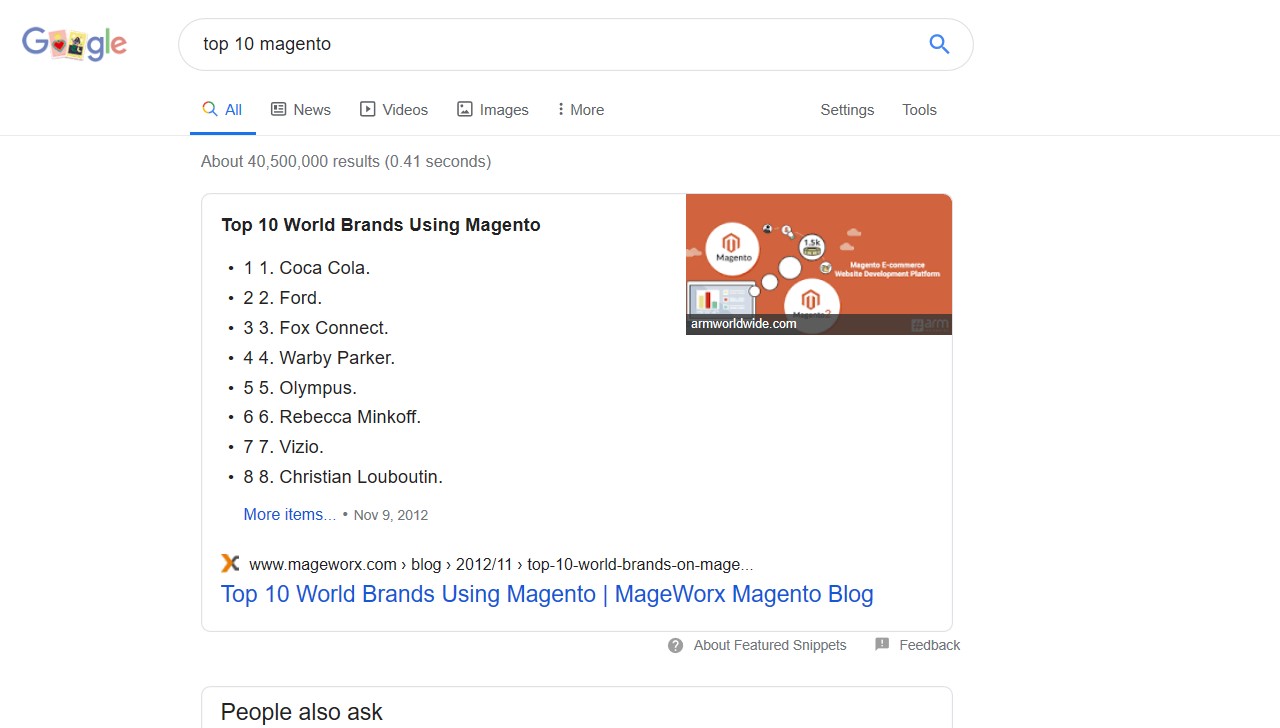Select the All results tab
This screenshot has height=728, width=1280.
click(223, 110)
